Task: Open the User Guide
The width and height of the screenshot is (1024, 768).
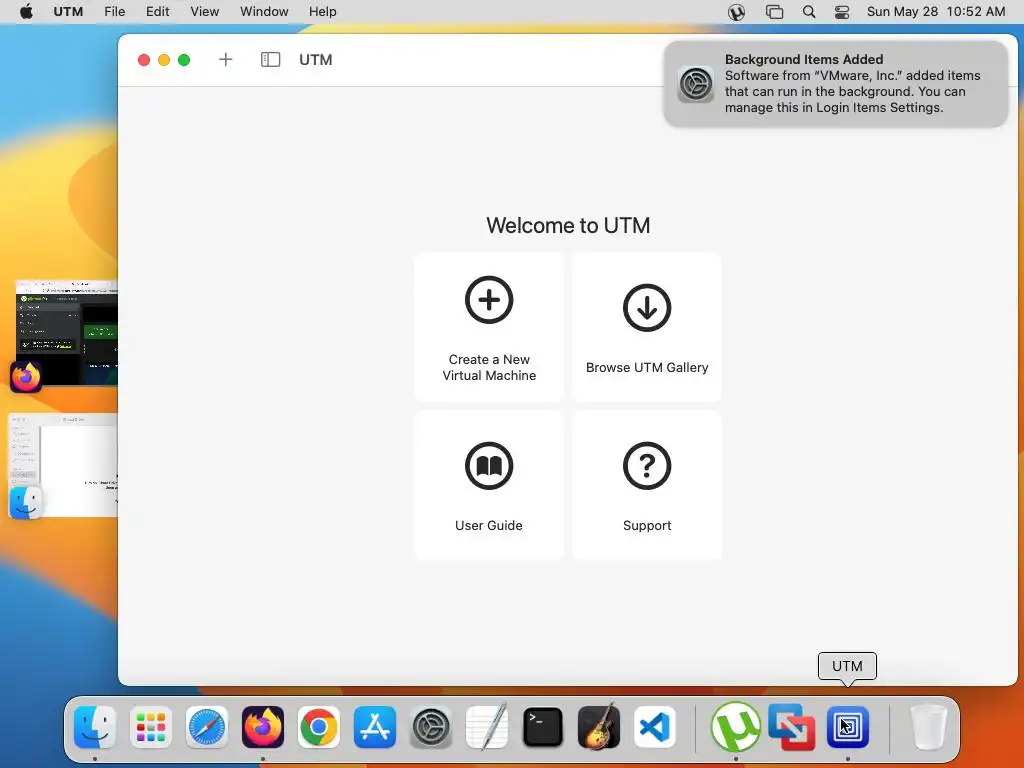Action: (488, 485)
